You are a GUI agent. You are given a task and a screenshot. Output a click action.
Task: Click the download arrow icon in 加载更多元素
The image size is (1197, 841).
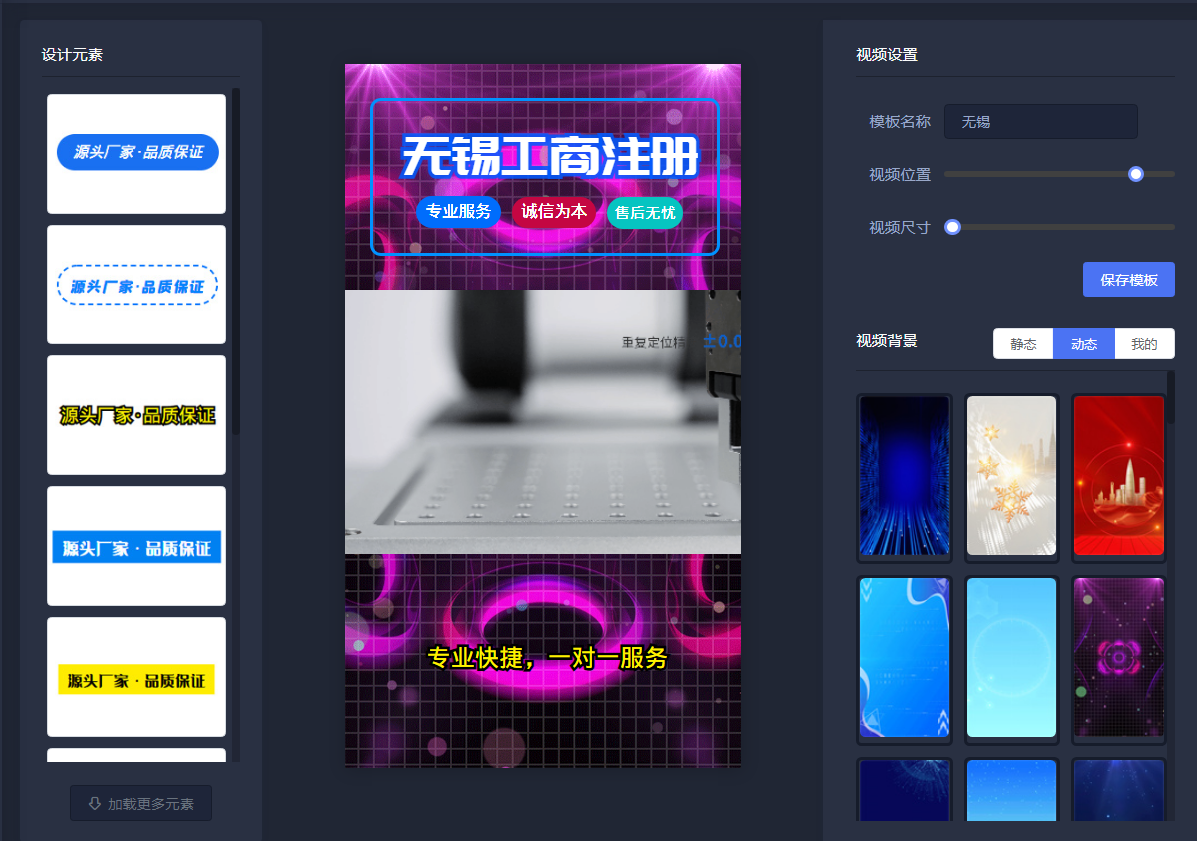[95, 804]
